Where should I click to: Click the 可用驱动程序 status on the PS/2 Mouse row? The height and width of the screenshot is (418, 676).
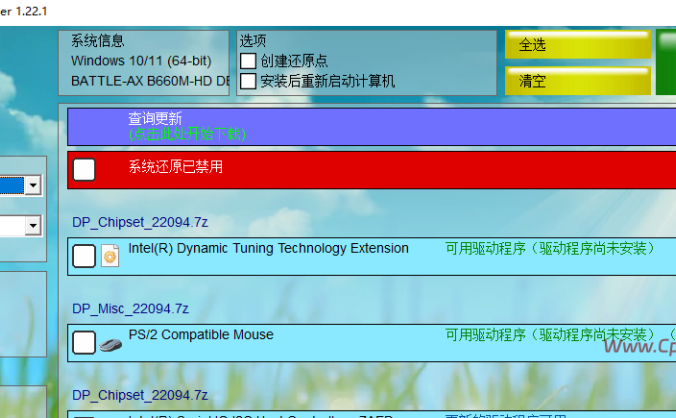tap(550, 335)
